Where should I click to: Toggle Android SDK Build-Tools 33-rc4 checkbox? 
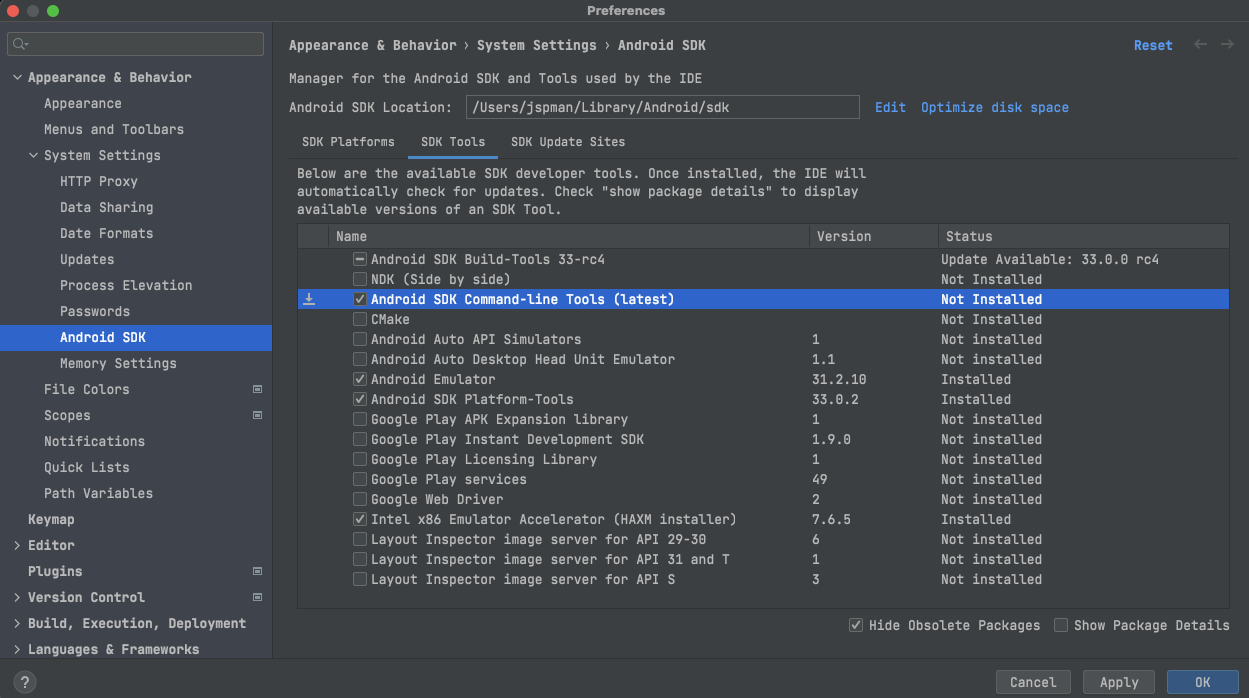click(x=360, y=259)
